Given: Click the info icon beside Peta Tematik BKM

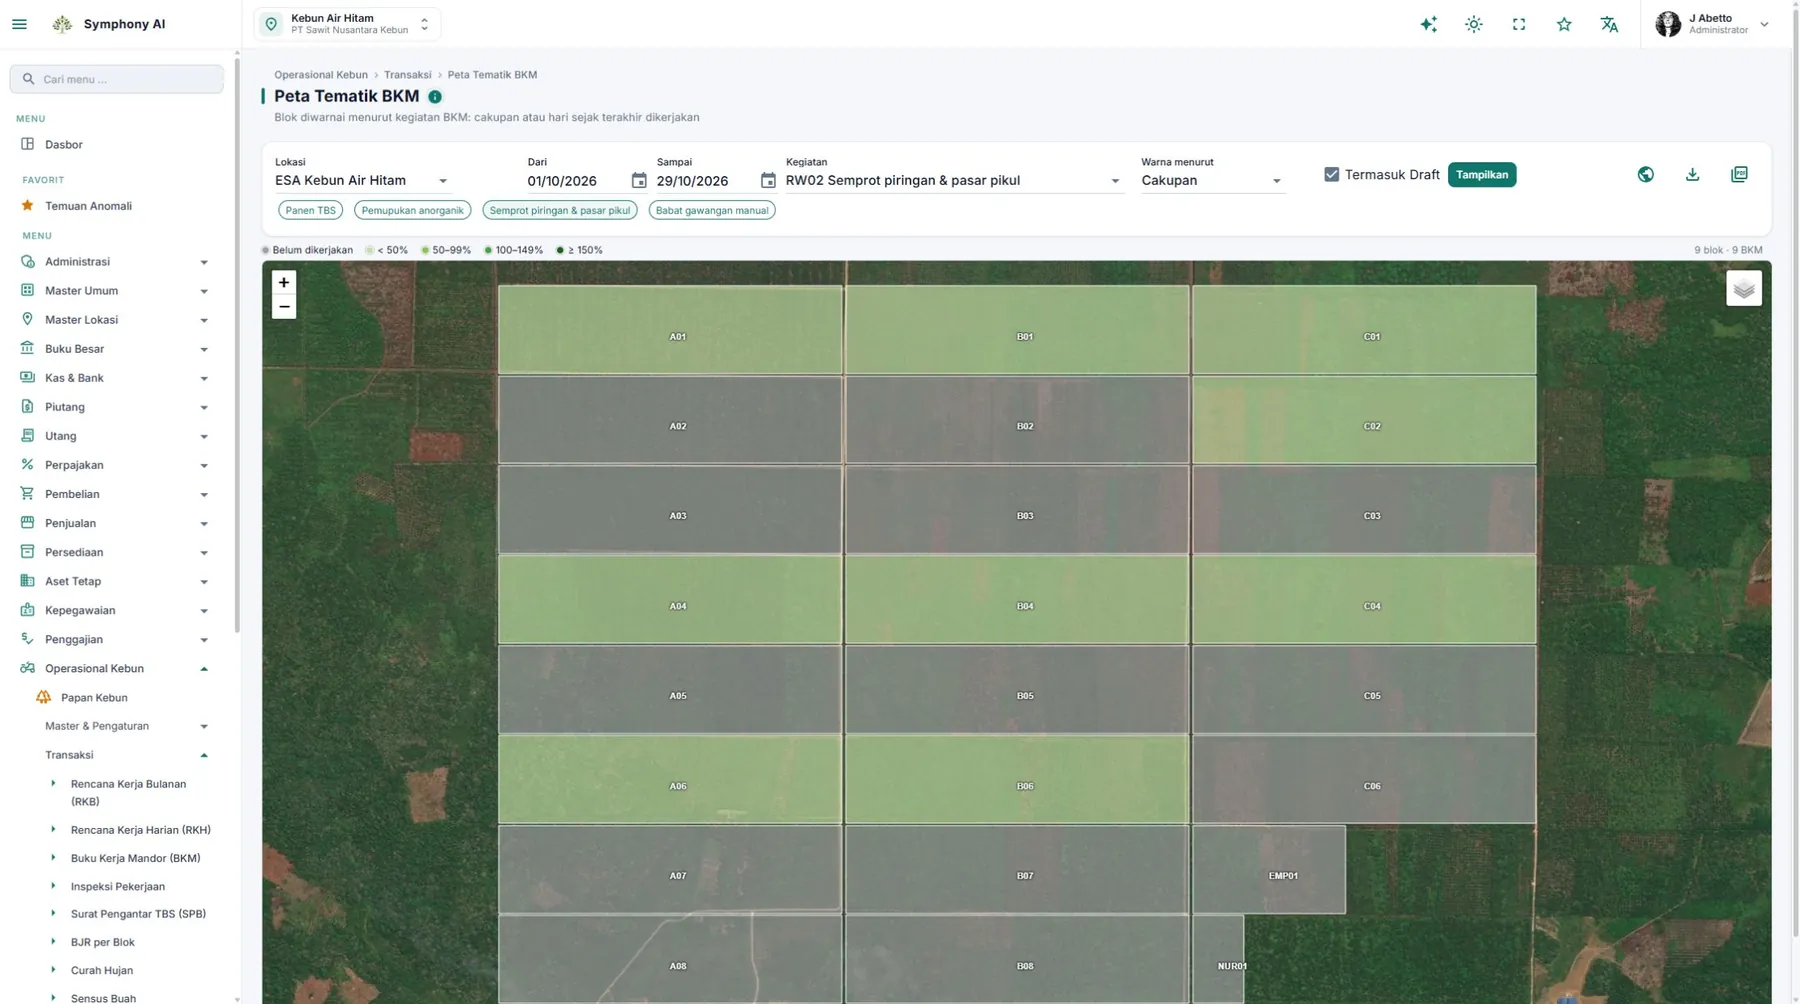Looking at the screenshot, I should tap(435, 97).
